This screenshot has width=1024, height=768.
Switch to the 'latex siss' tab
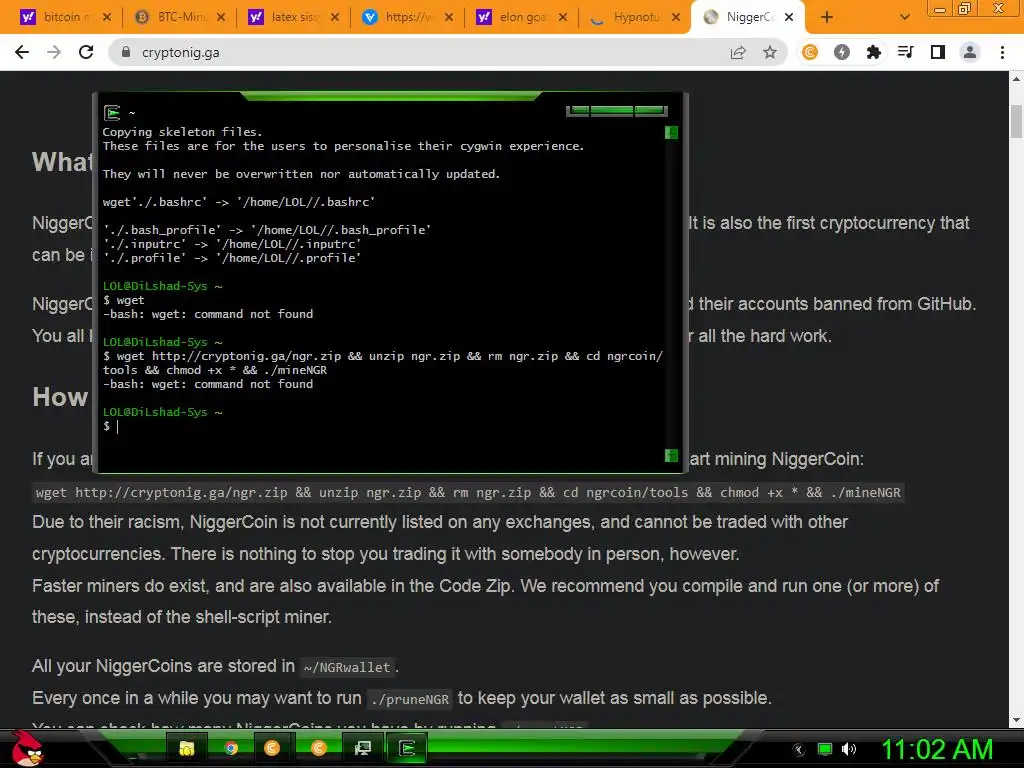coord(295,17)
